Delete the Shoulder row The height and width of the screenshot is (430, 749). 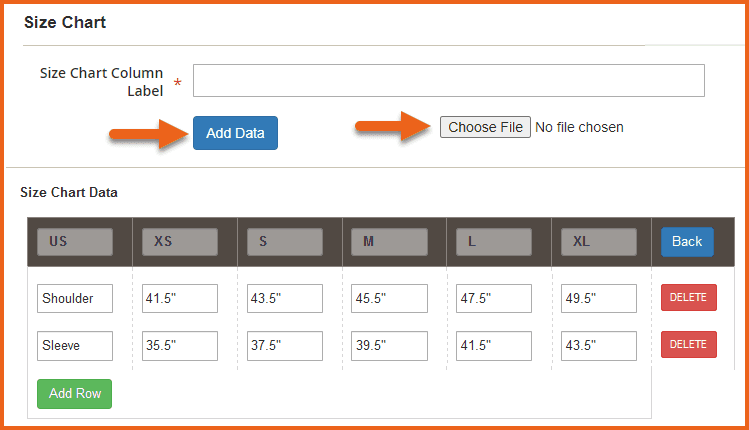688,298
